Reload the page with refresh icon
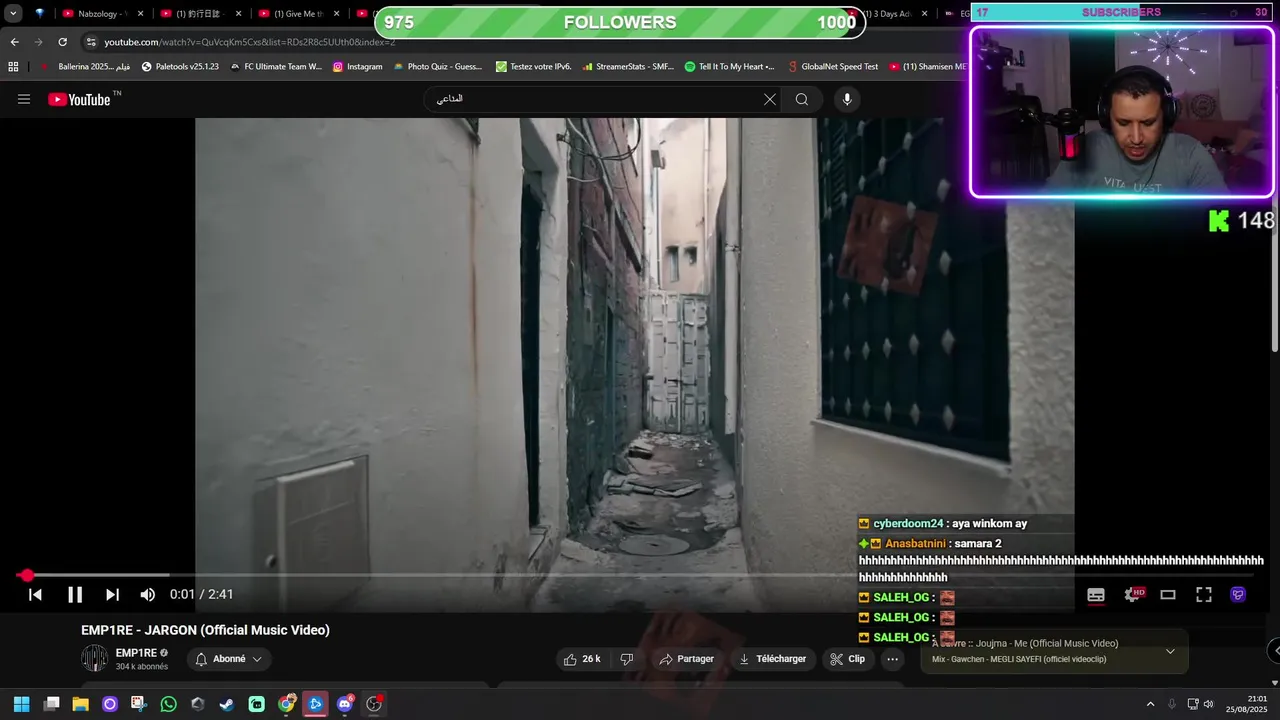Screen dimensions: 1280x720 tap(62, 42)
